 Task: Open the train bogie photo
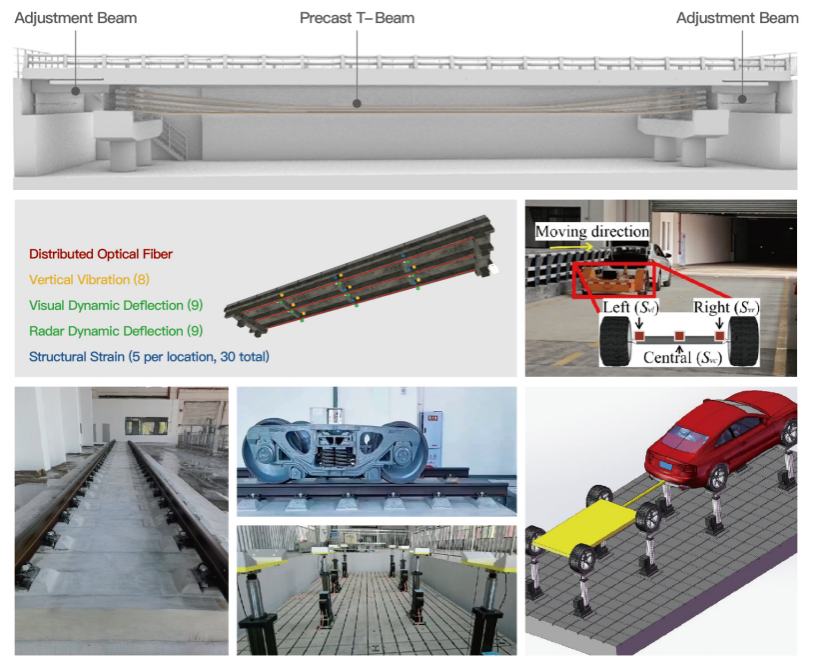(376, 450)
